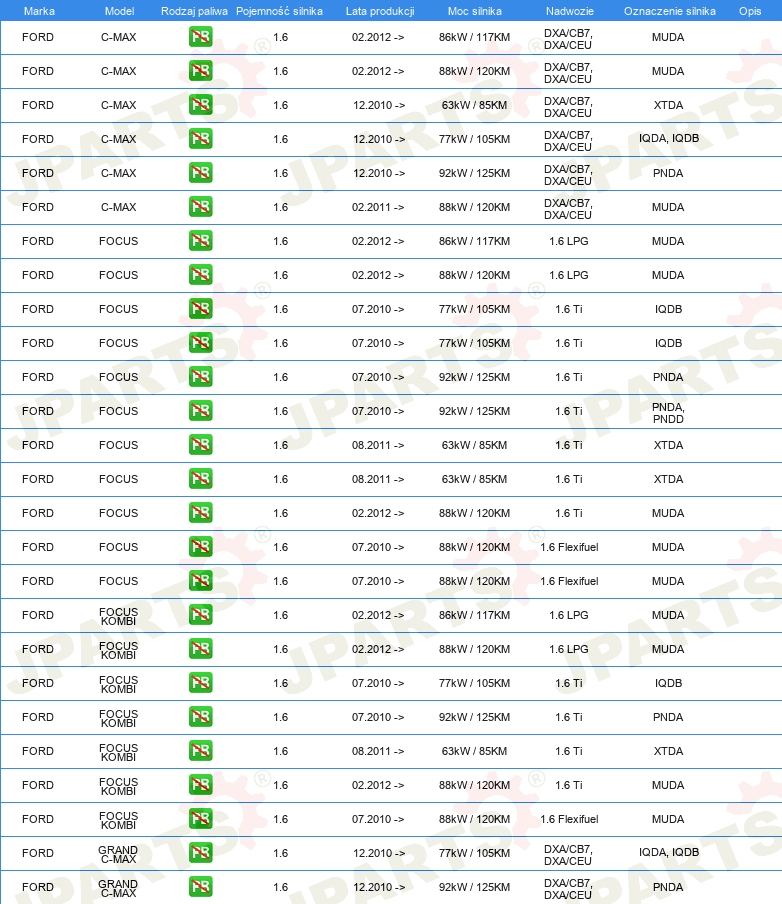The height and width of the screenshot is (904, 782).
Task: Click the Opis column header
Action: click(x=750, y=11)
